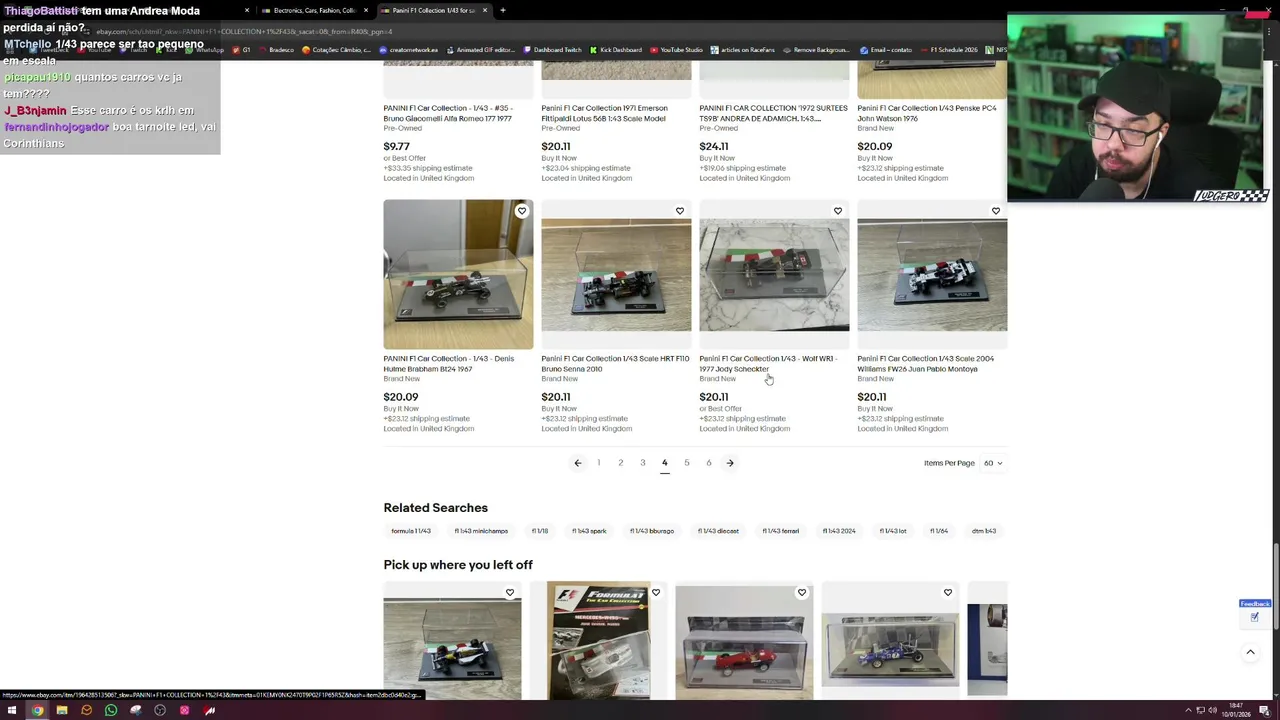
Task: Search related 'f1 1:43 minichamps'
Action: click(x=481, y=531)
